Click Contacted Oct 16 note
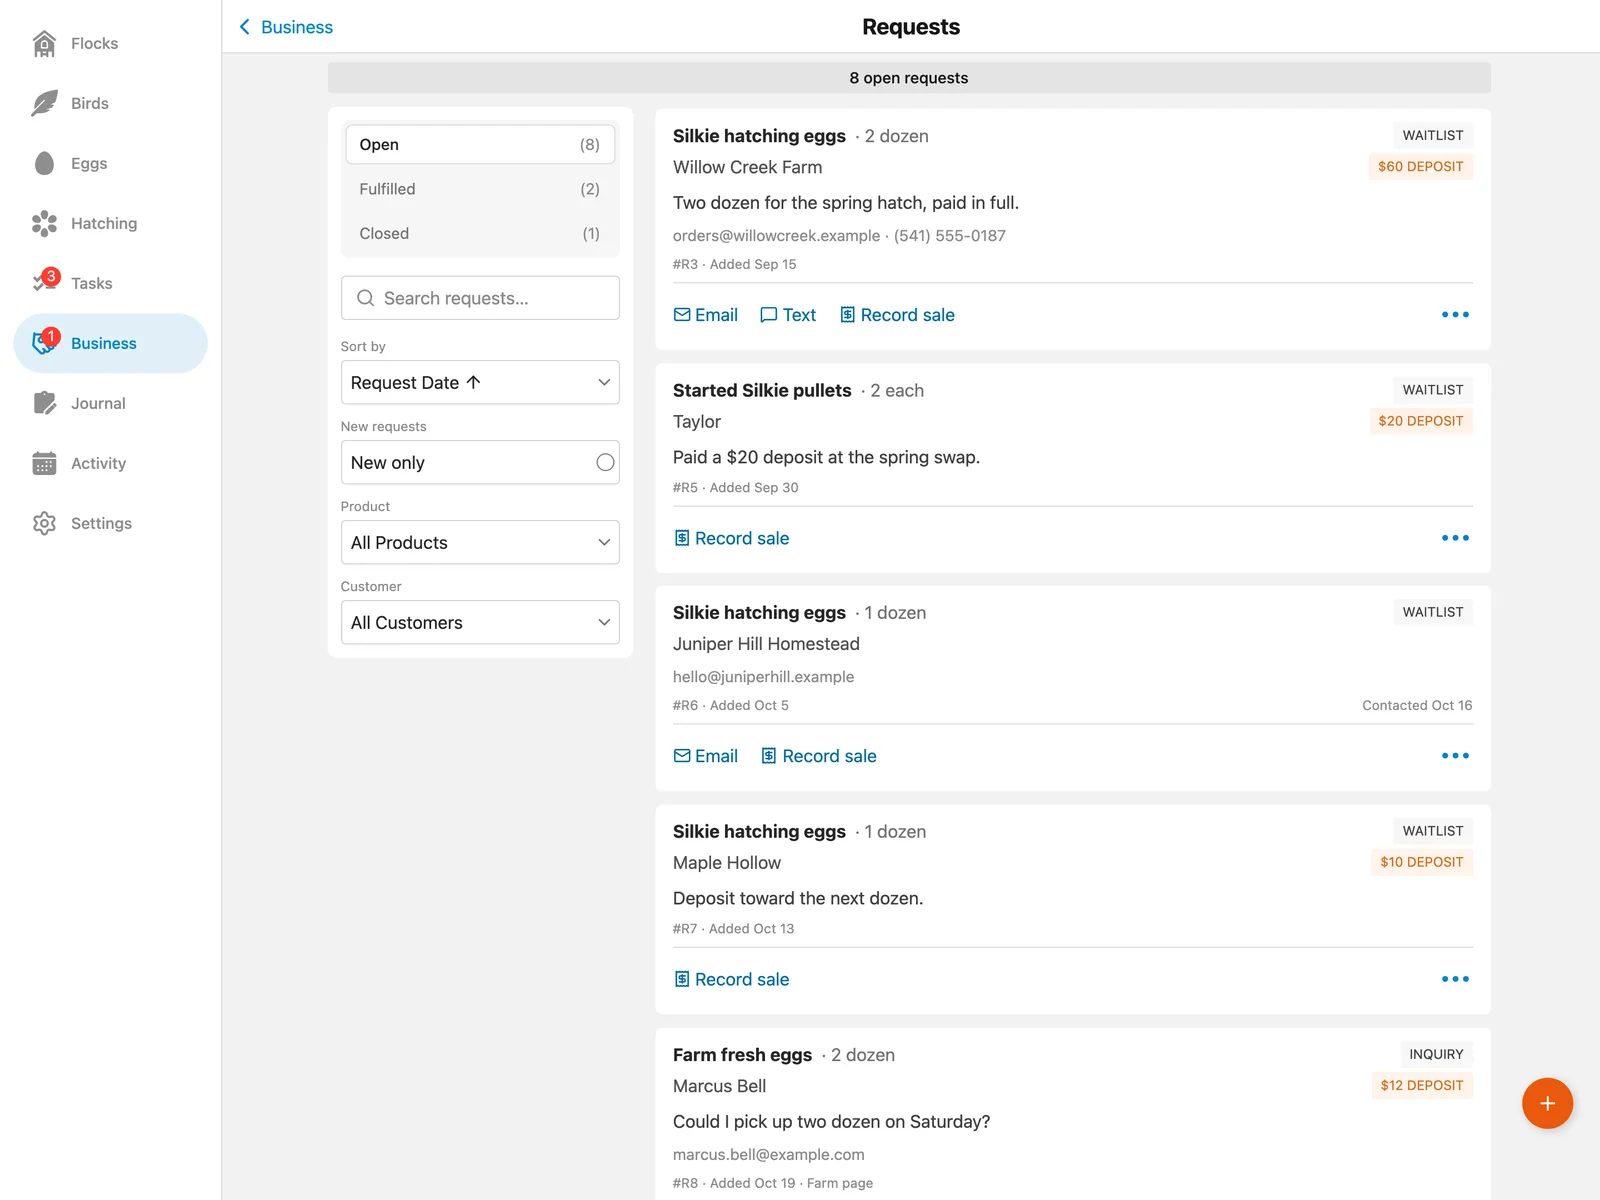1600x1200 pixels. click(x=1417, y=705)
